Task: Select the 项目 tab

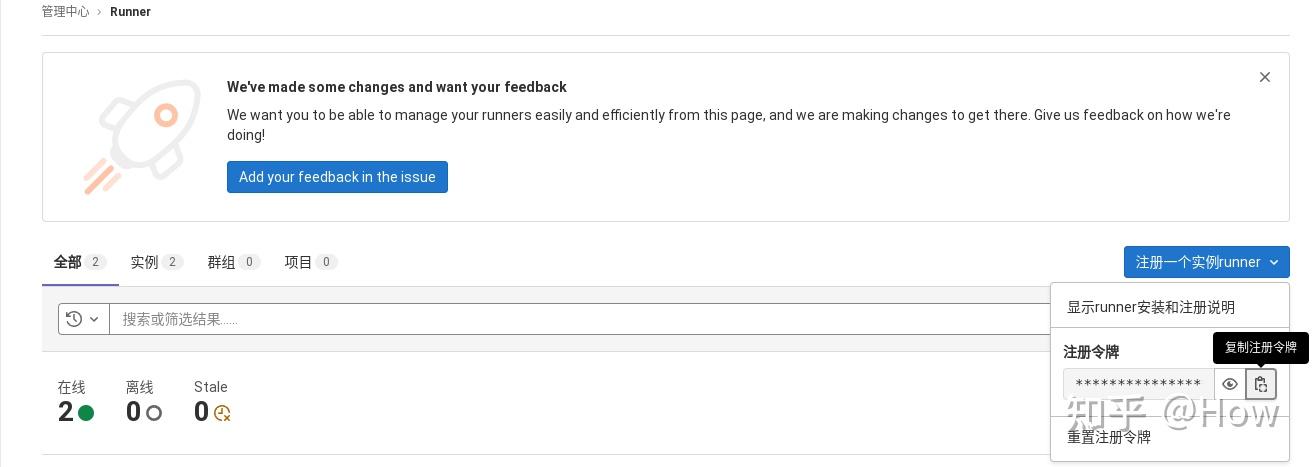Action: (310, 262)
